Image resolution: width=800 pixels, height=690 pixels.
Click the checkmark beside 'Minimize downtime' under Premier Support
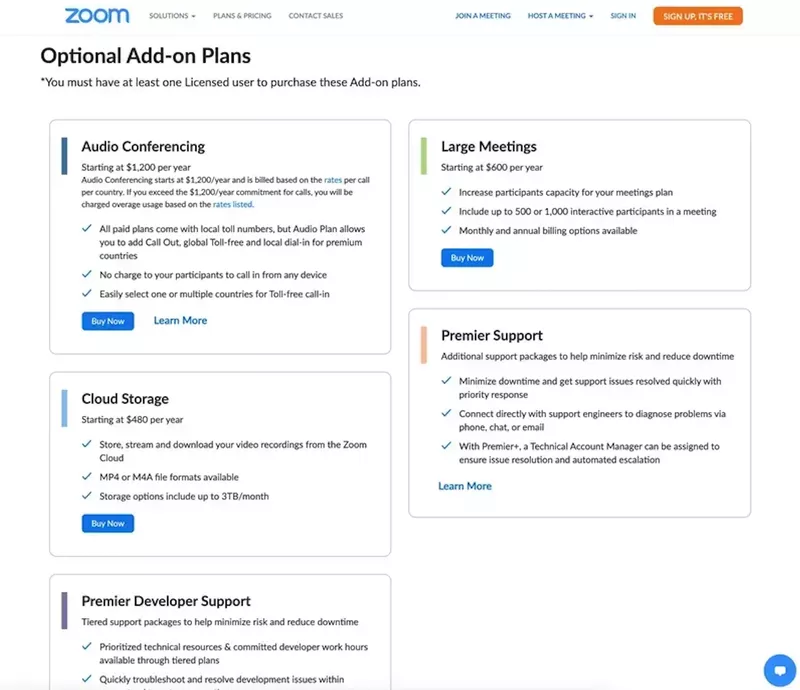[447, 381]
